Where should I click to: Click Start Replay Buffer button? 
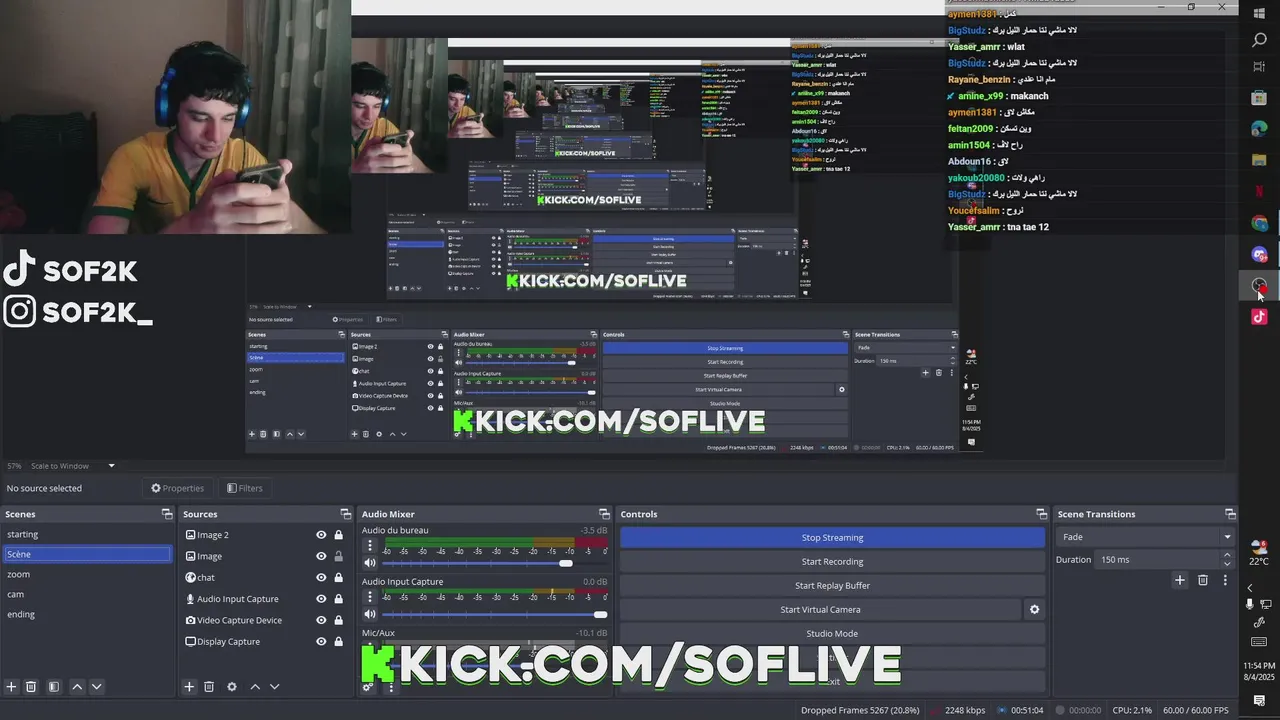pyautogui.click(x=832, y=585)
